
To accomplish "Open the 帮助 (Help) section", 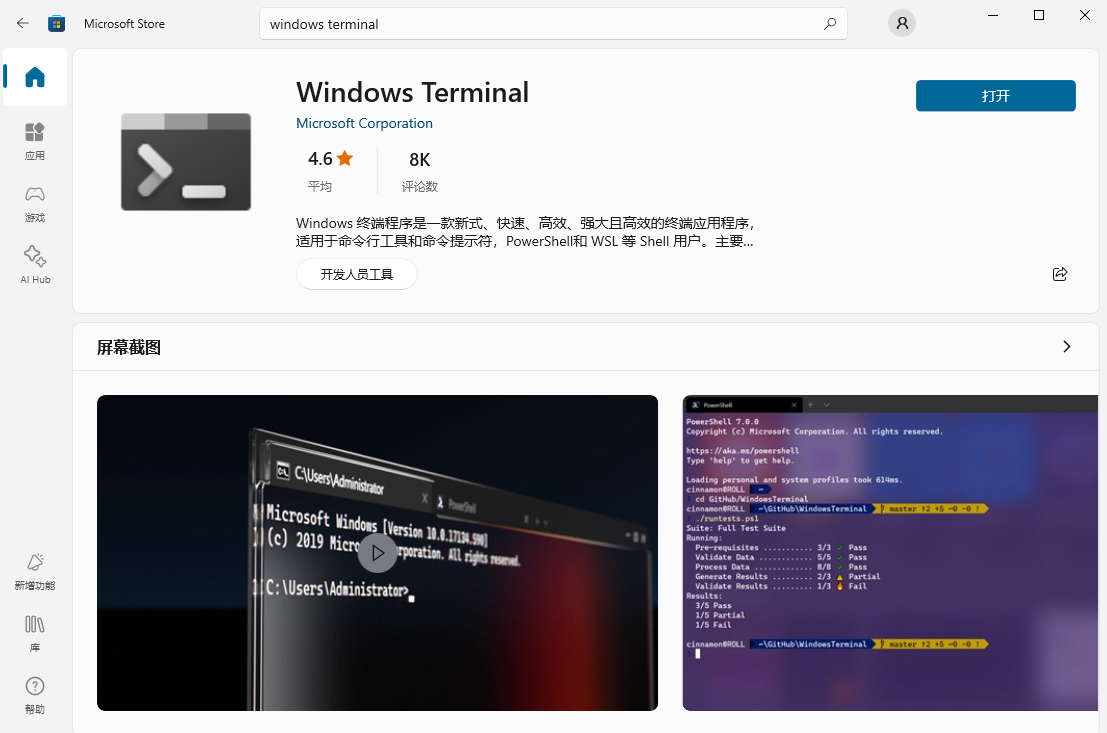I will tap(34, 695).
